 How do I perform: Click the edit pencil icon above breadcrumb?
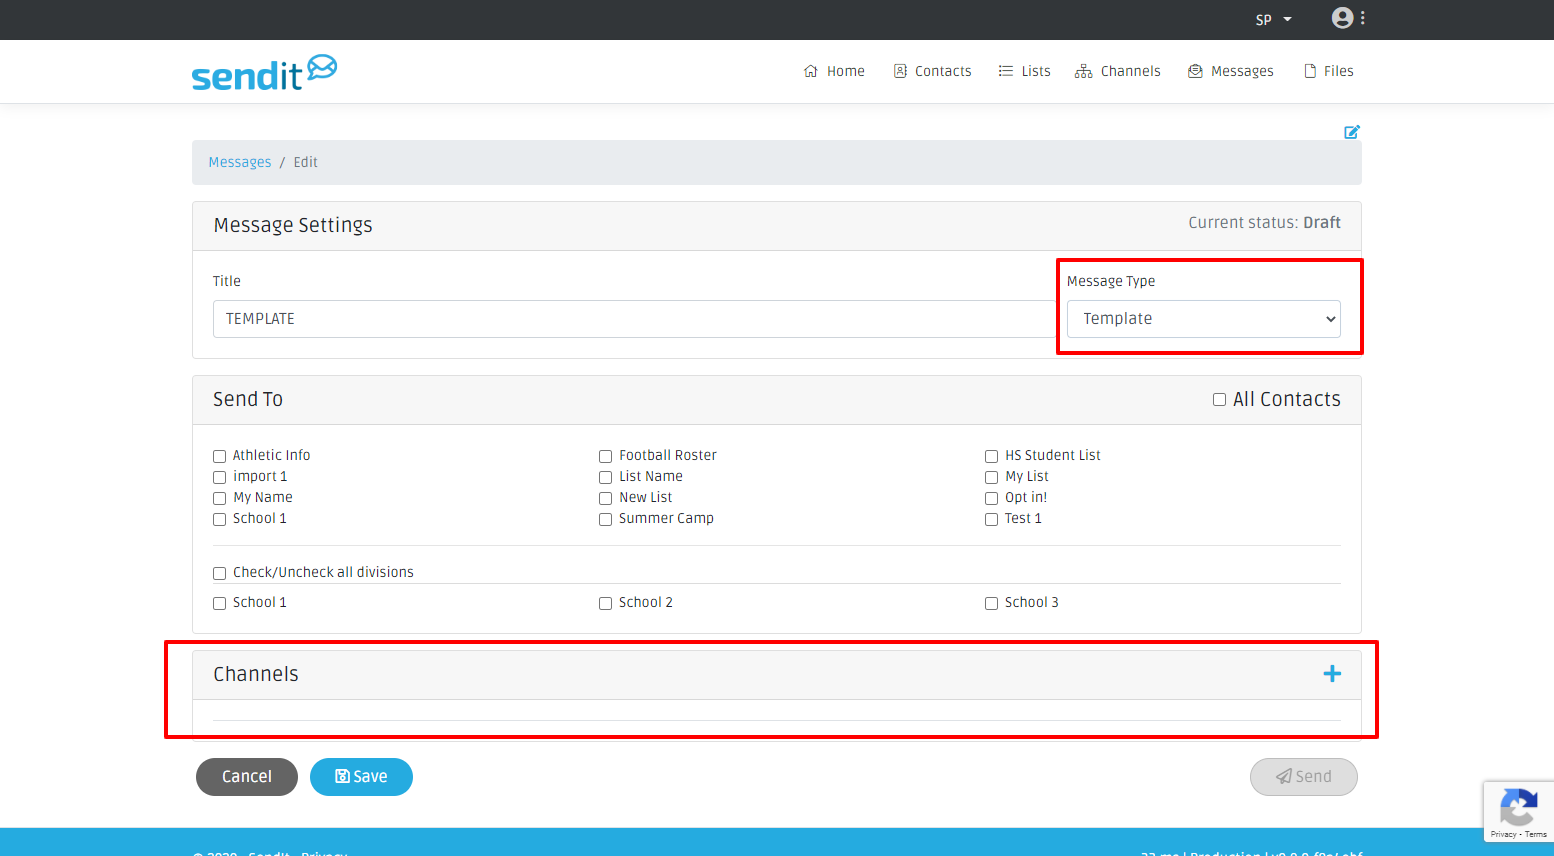tap(1351, 132)
